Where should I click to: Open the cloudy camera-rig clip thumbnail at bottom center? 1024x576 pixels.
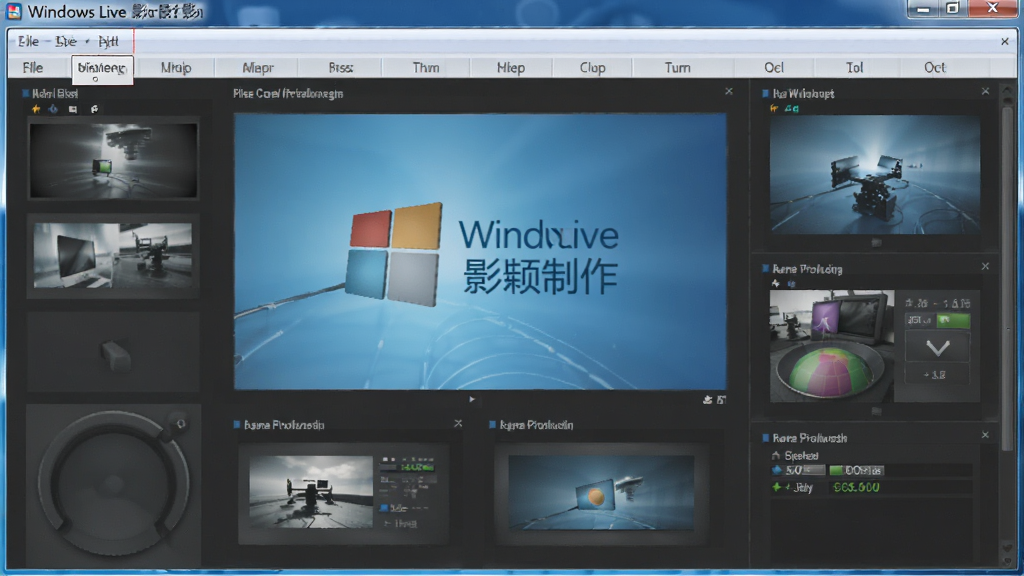[311, 492]
